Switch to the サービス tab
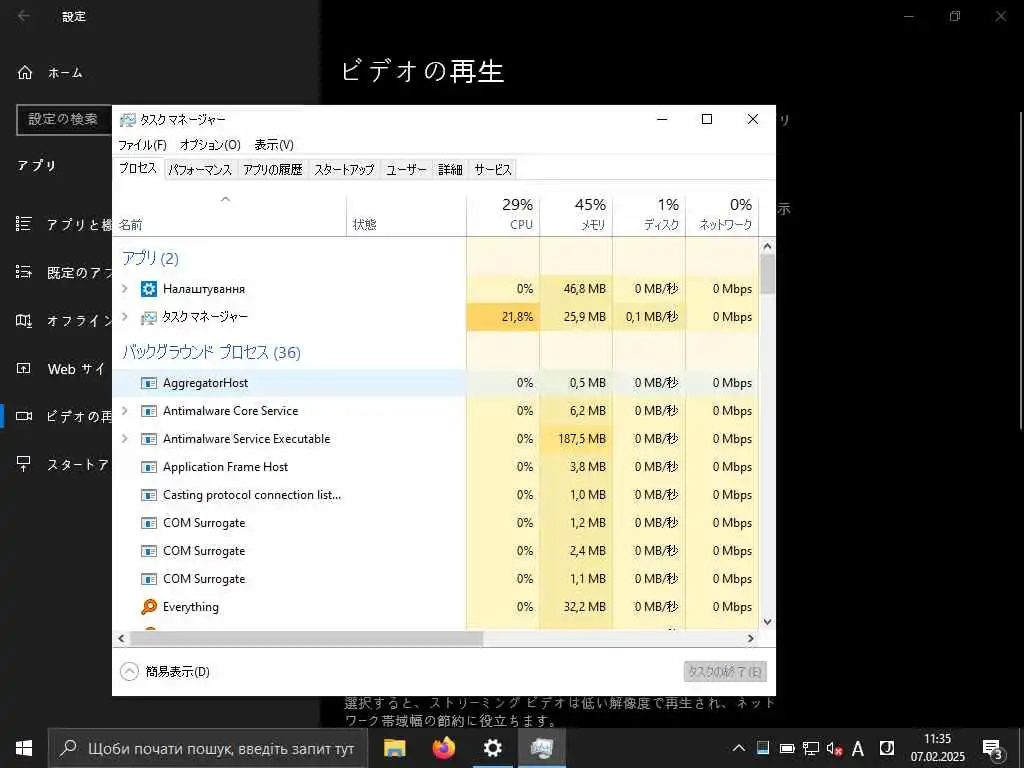1024x768 pixels. (493, 170)
